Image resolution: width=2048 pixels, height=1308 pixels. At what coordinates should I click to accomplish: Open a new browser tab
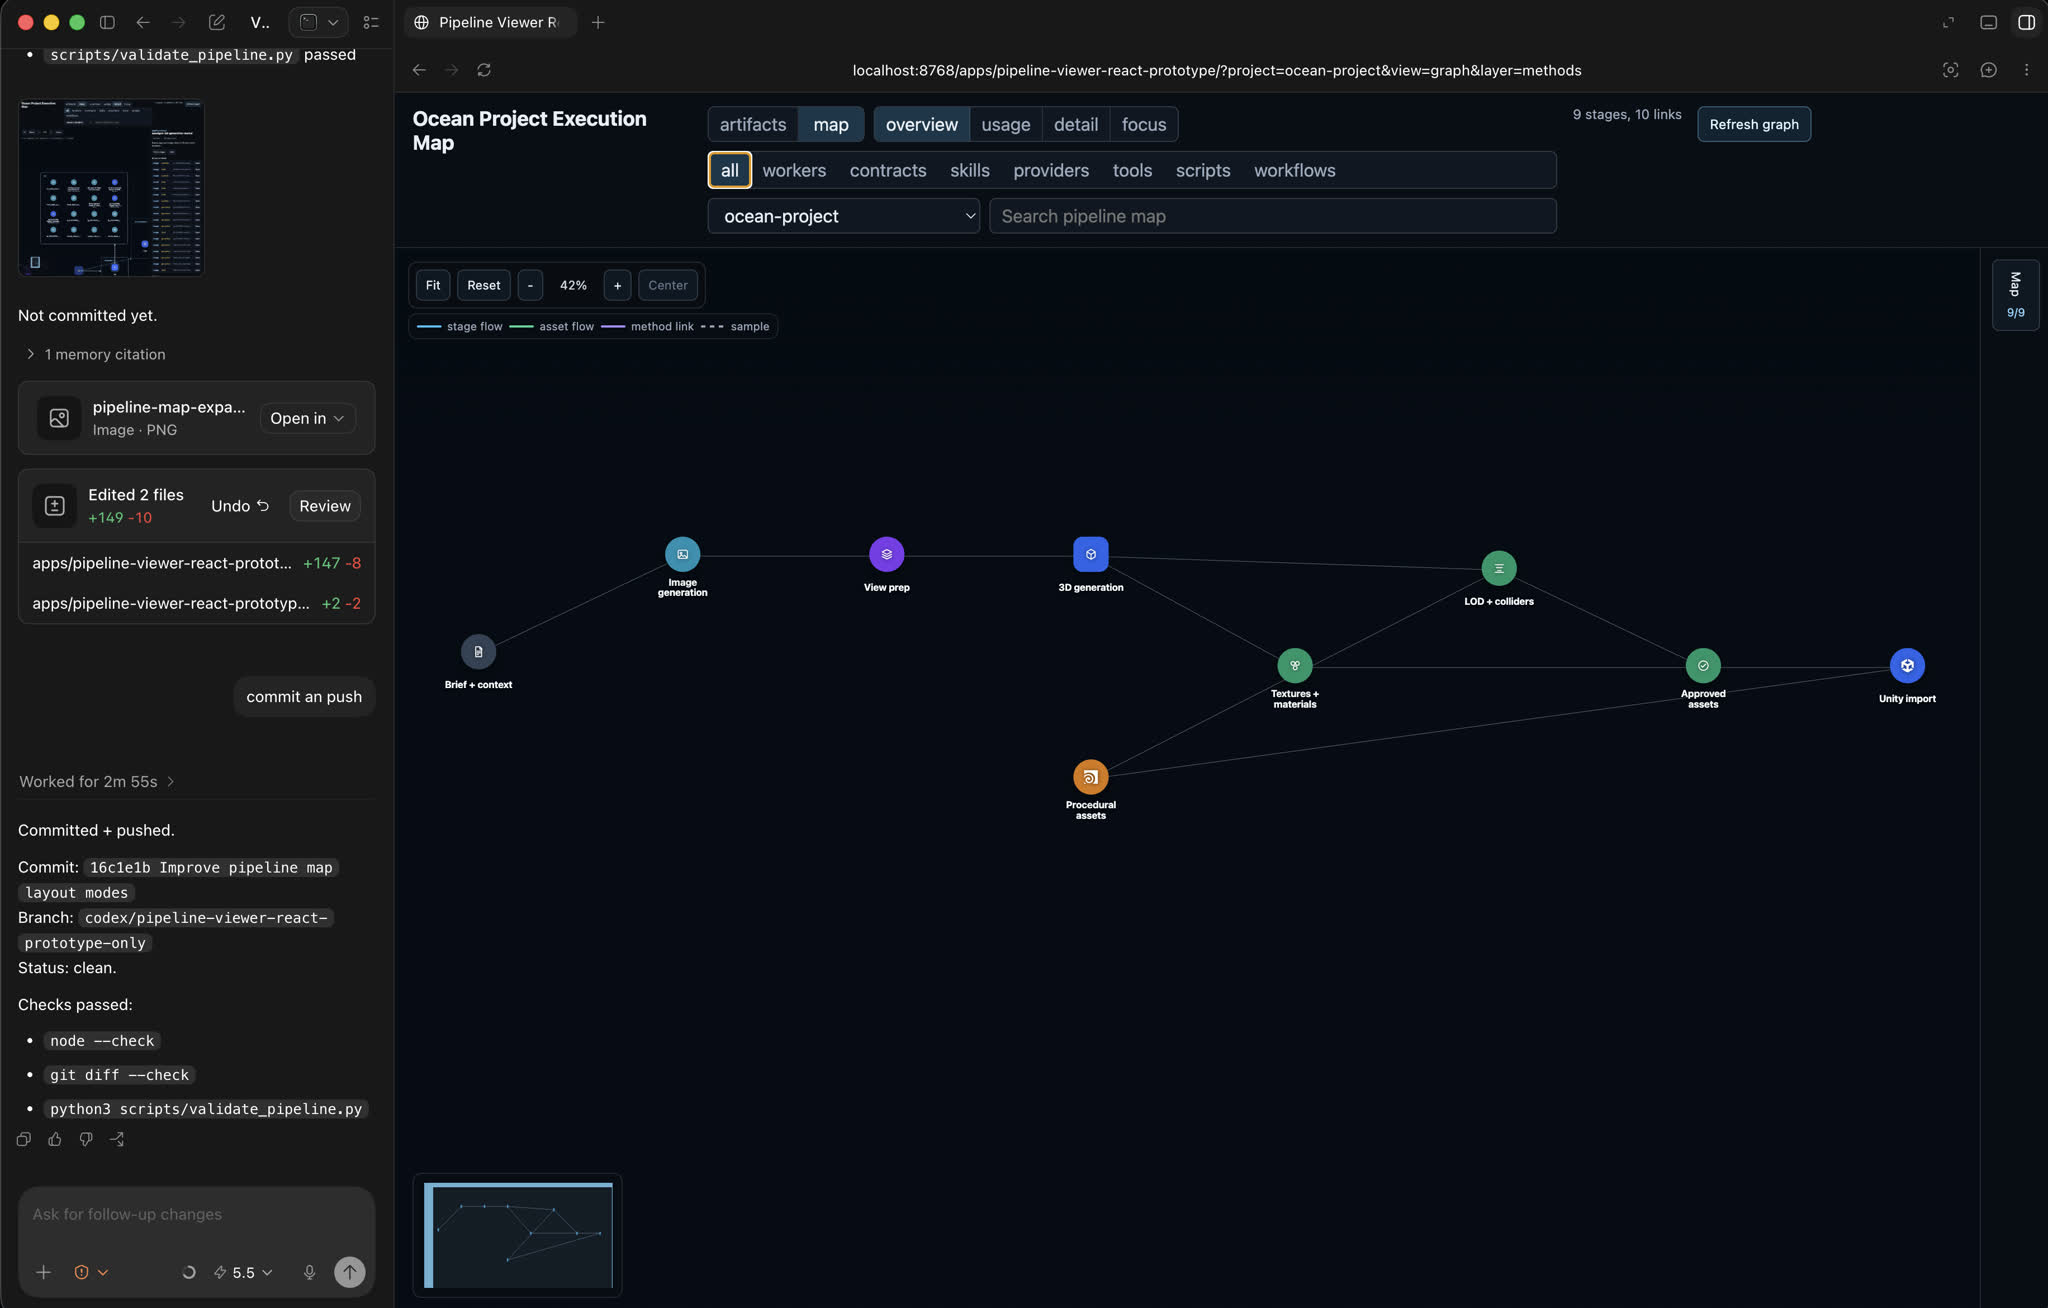[x=598, y=22]
